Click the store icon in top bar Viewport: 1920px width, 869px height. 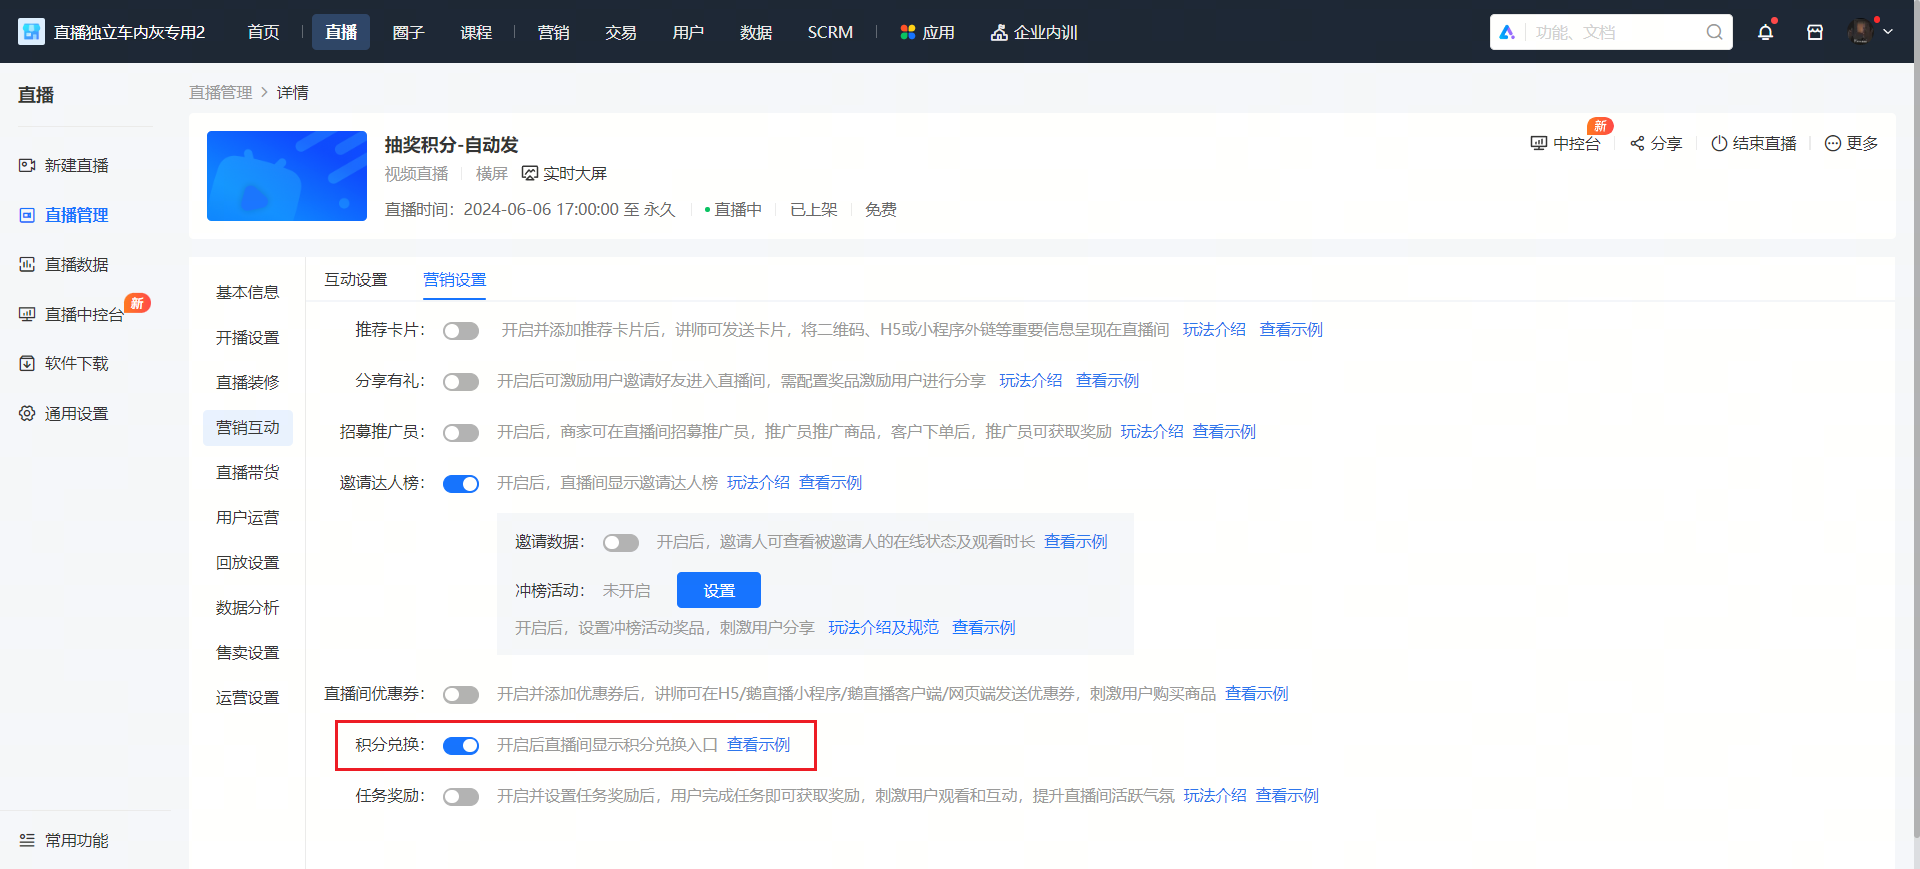pyautogui.click(x=1815, y=32)
